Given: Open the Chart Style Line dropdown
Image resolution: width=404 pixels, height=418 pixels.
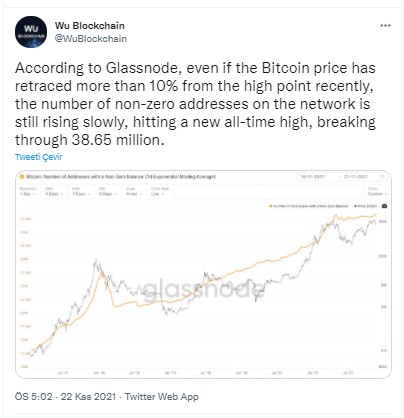Looking at the screenshot, I should (160, 191).
